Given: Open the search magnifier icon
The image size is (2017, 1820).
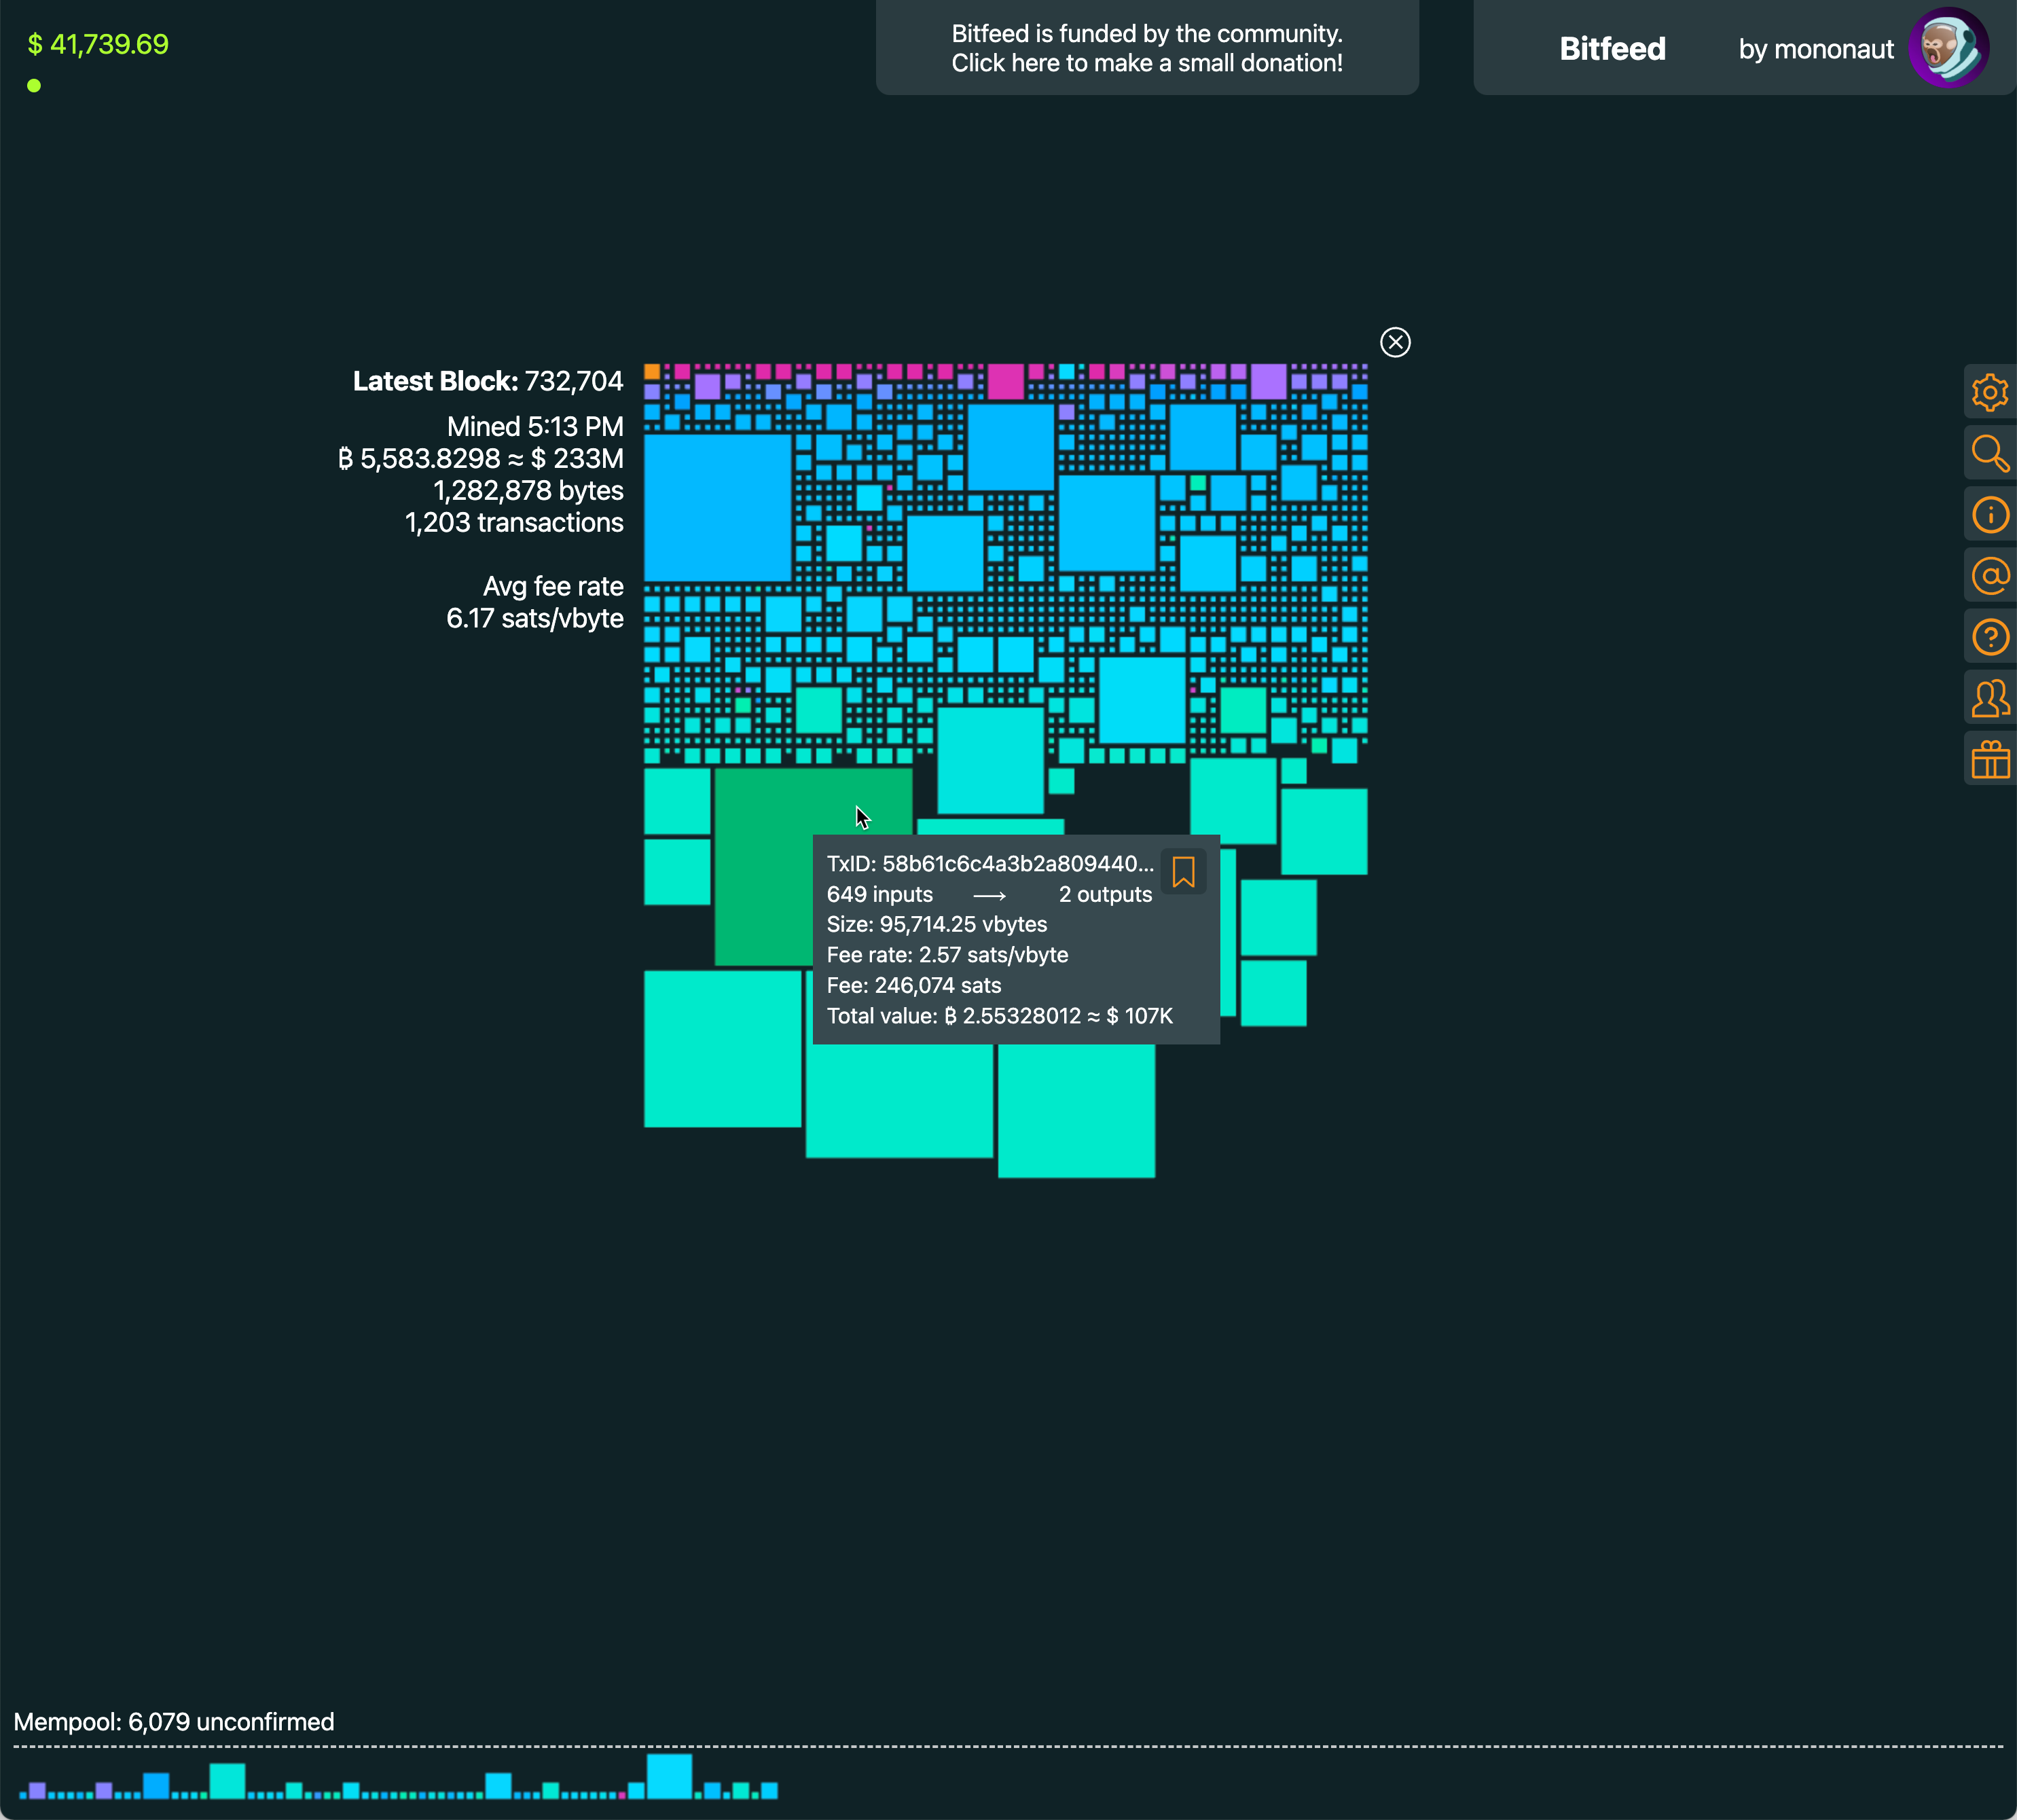Looking at the screenshot, I should (x=1990, y=454).
